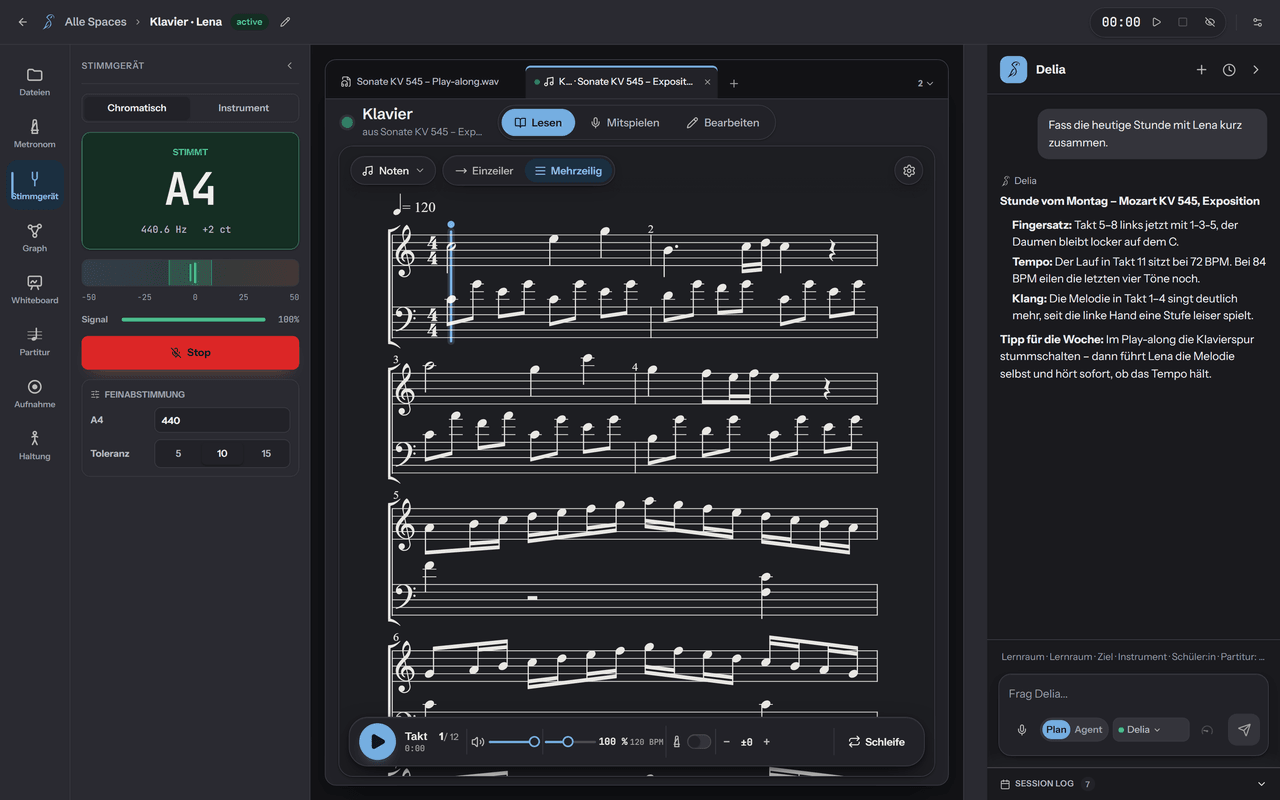
Task: Open the Haltung posture tool
Action: (34, 446)
